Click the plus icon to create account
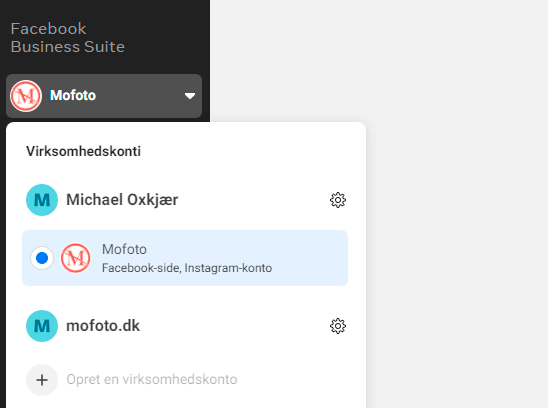 (x=42, y=380)
